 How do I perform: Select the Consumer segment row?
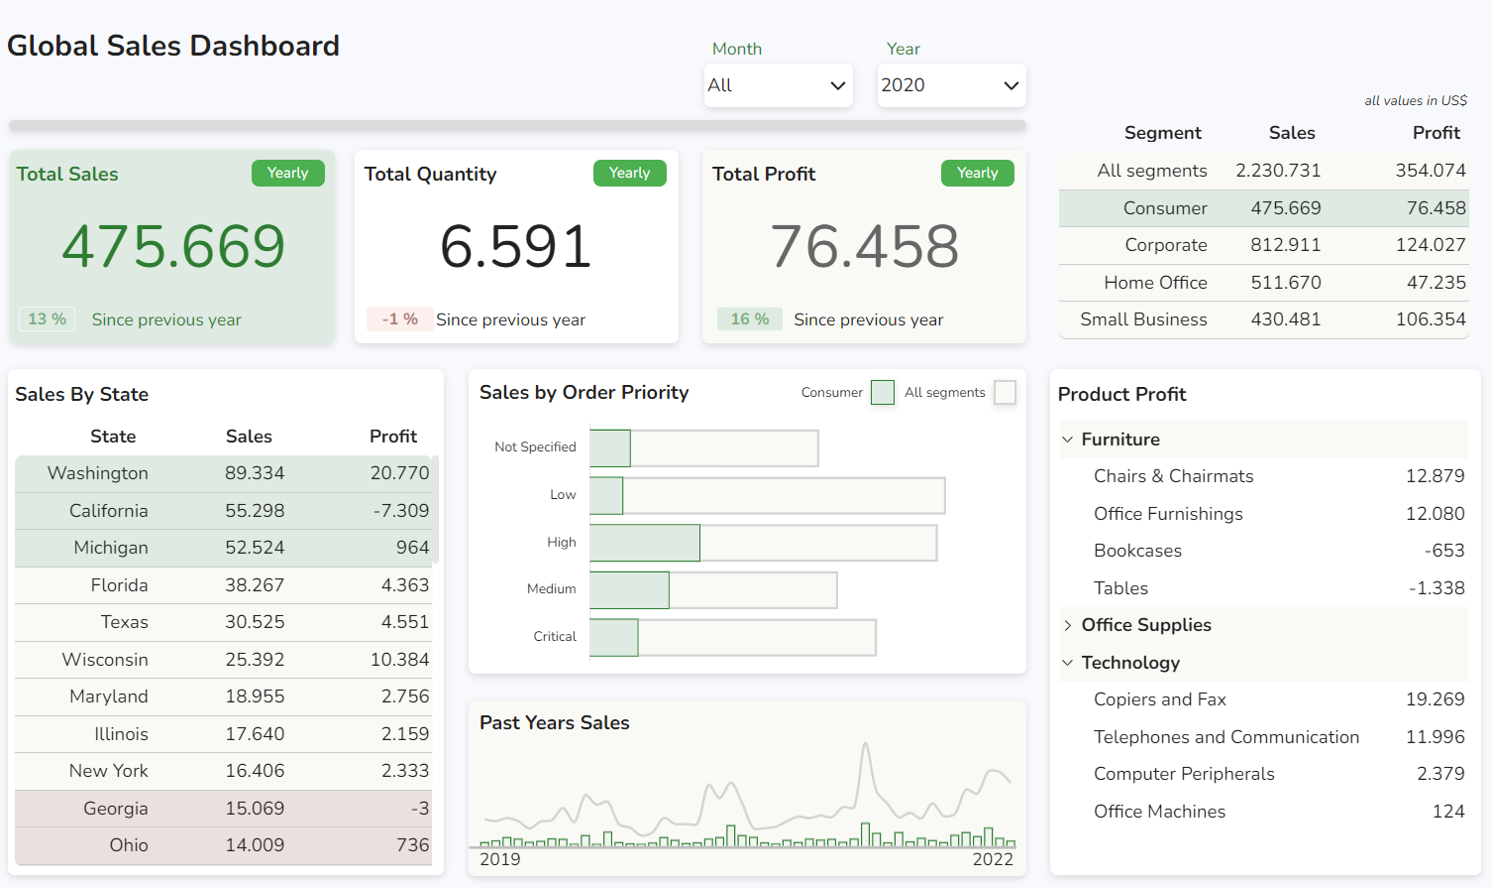[1264, 208]
